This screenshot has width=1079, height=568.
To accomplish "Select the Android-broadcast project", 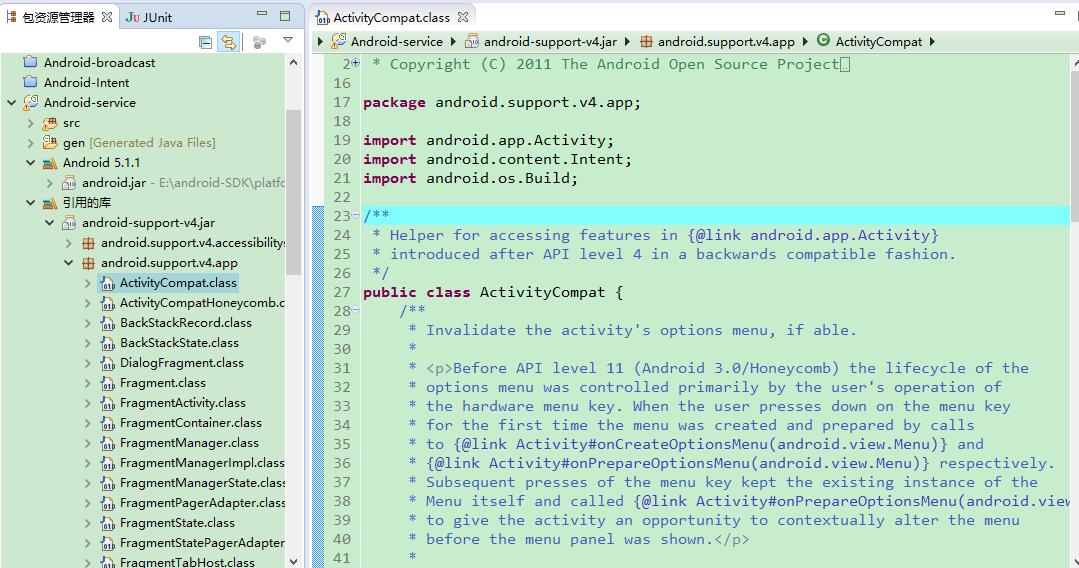I will [x=99, y=63].
